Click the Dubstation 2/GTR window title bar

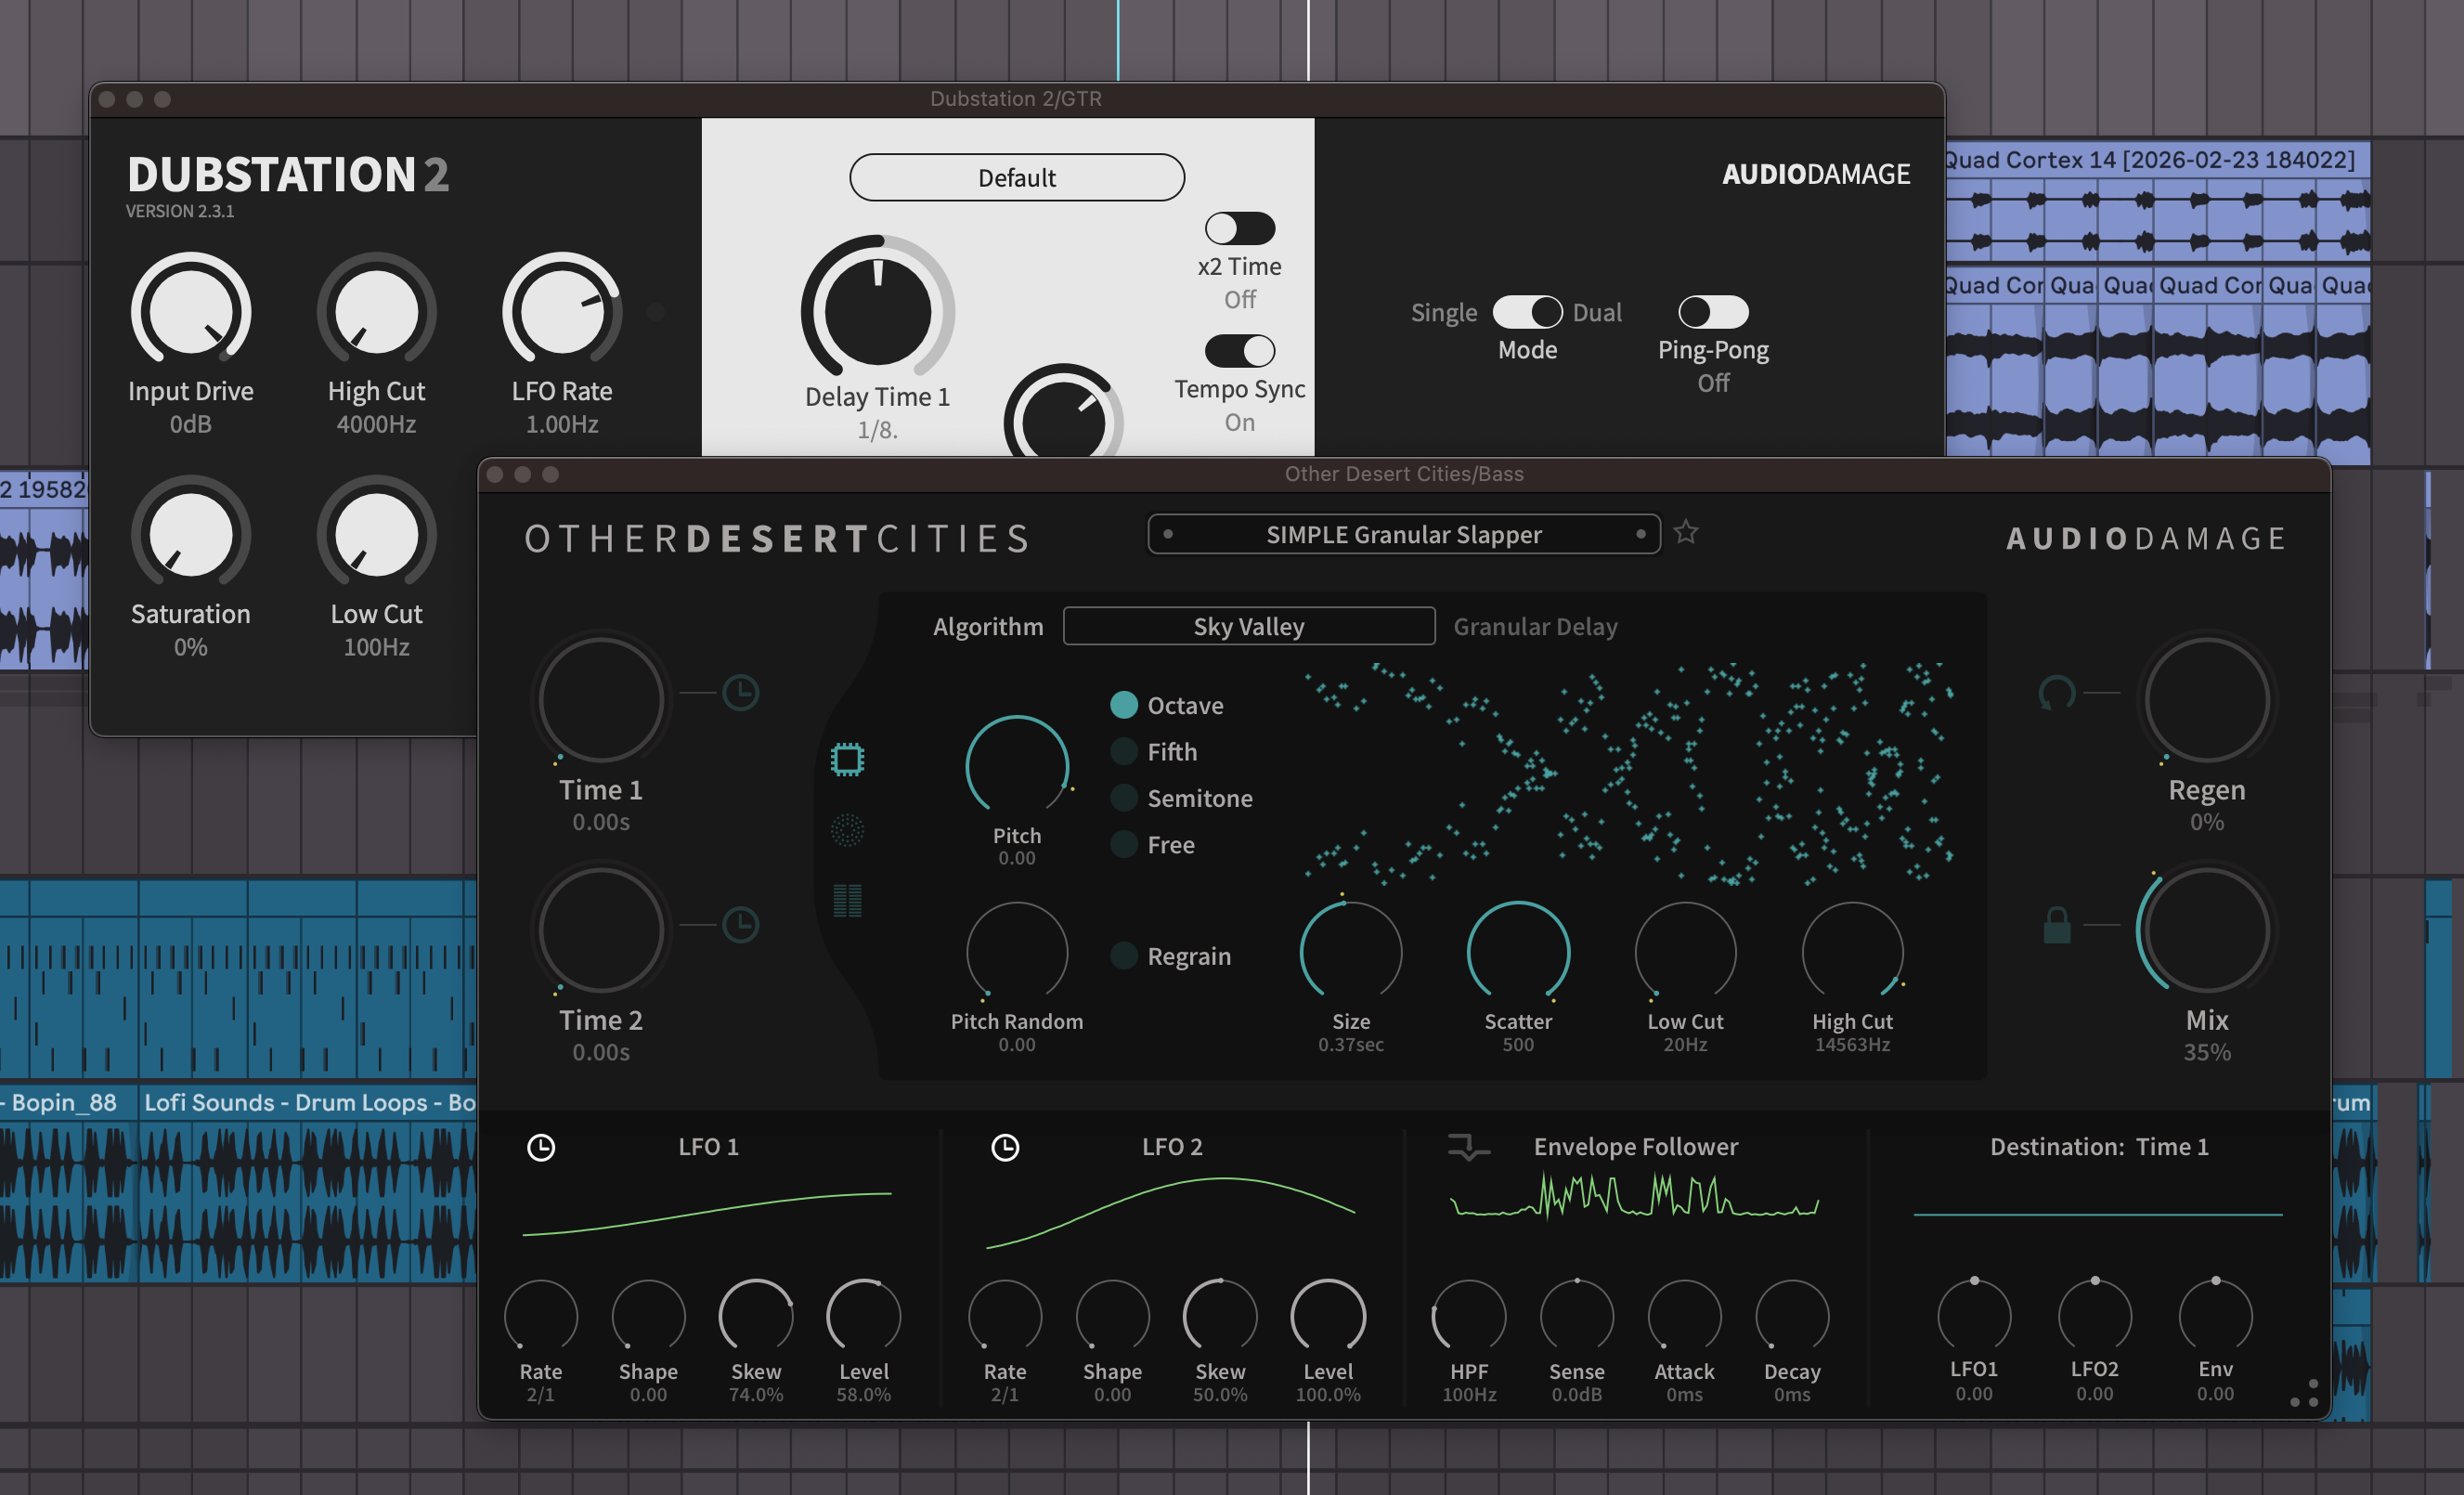[1017, 99]
